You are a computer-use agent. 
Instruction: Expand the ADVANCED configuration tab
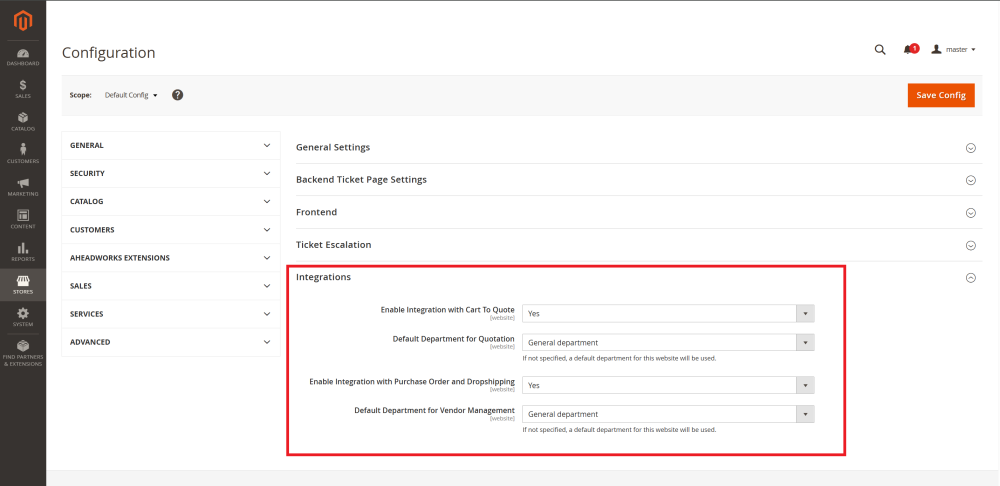[170, 342]
